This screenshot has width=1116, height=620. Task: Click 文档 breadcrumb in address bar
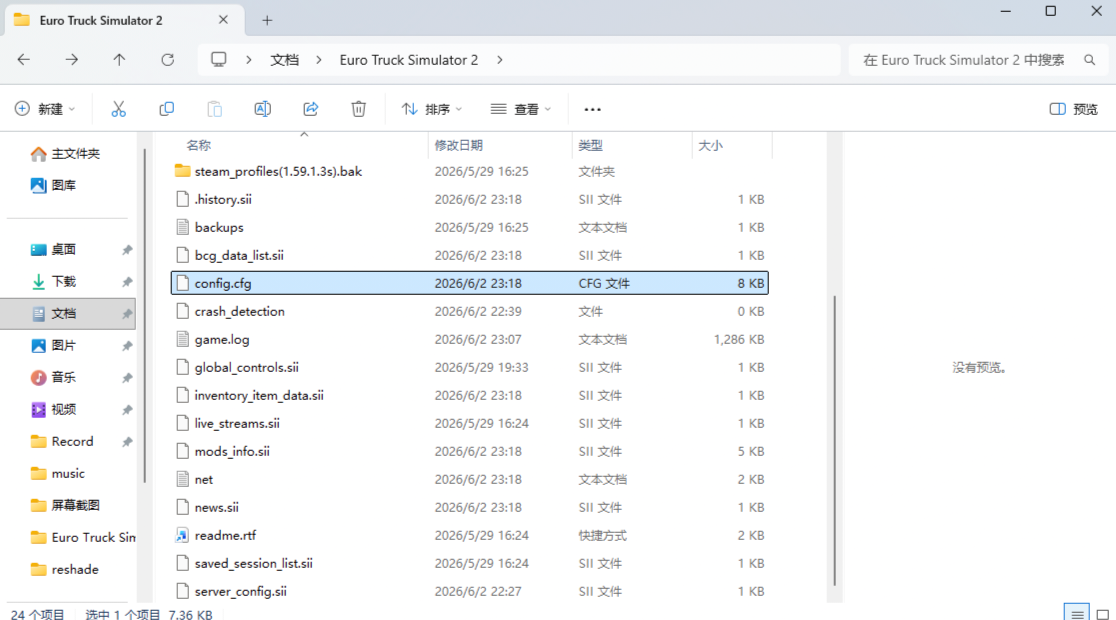[x=285, y=60]
